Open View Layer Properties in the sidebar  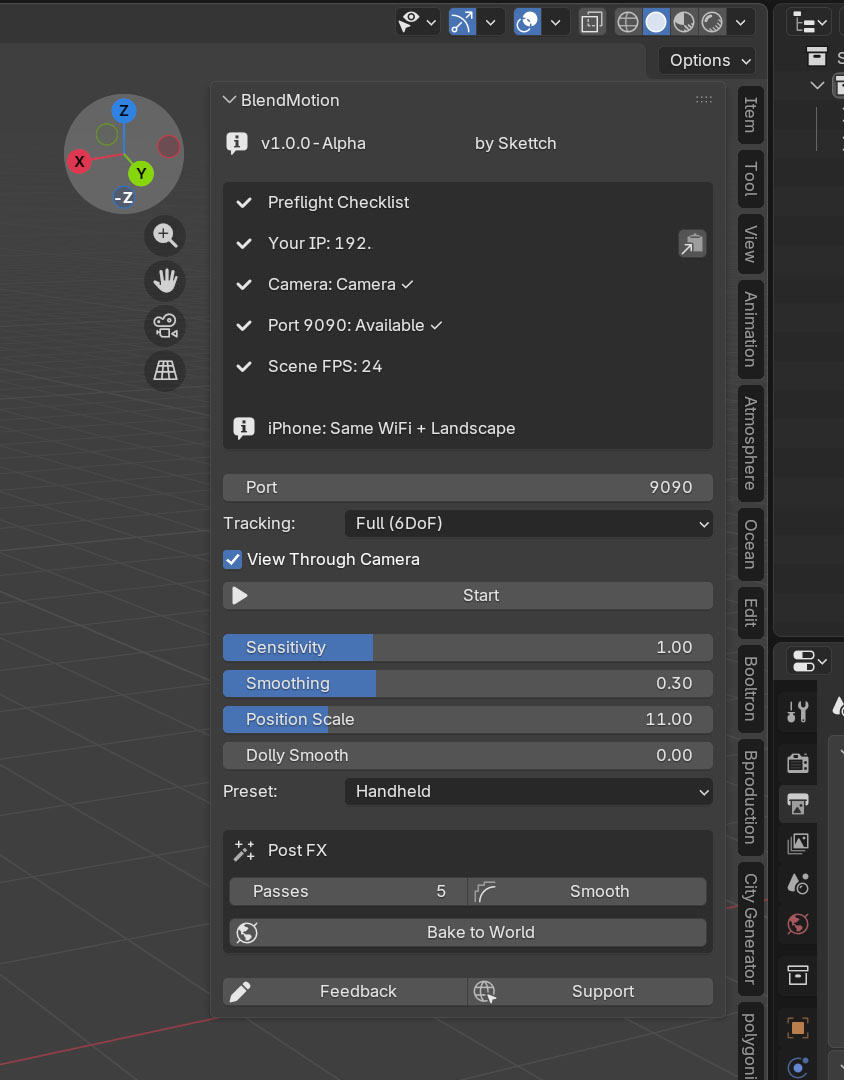[x=797, y=842]
